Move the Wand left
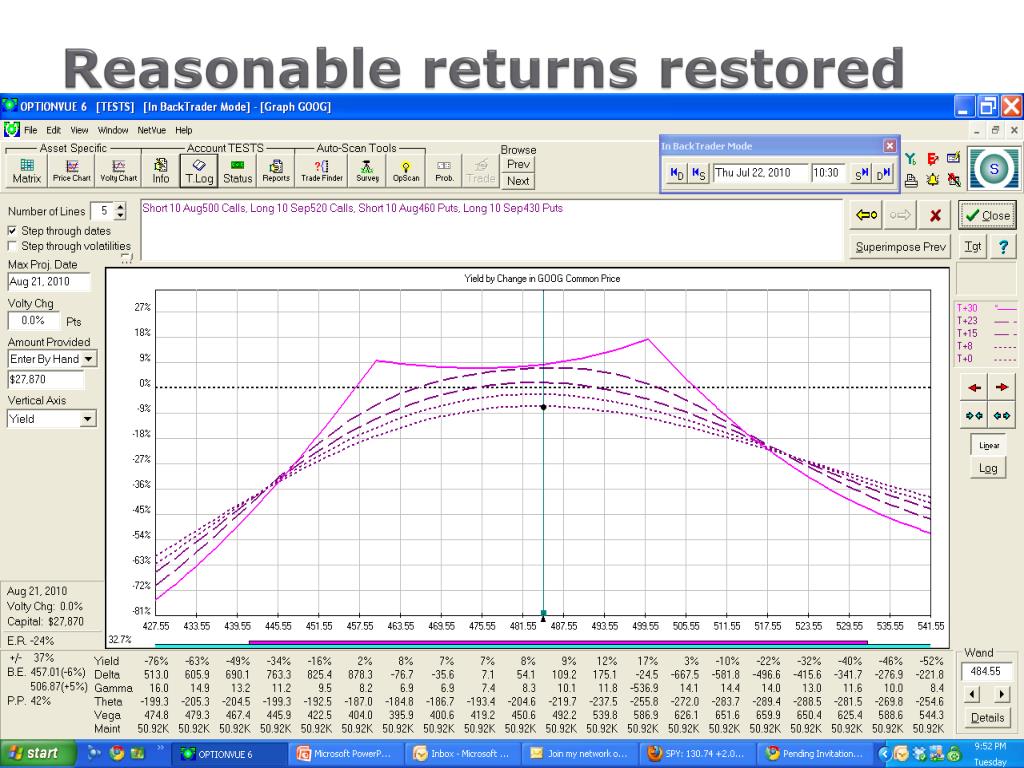The image size is (1024, 768). pyautogui.click(x=972, y=694)
